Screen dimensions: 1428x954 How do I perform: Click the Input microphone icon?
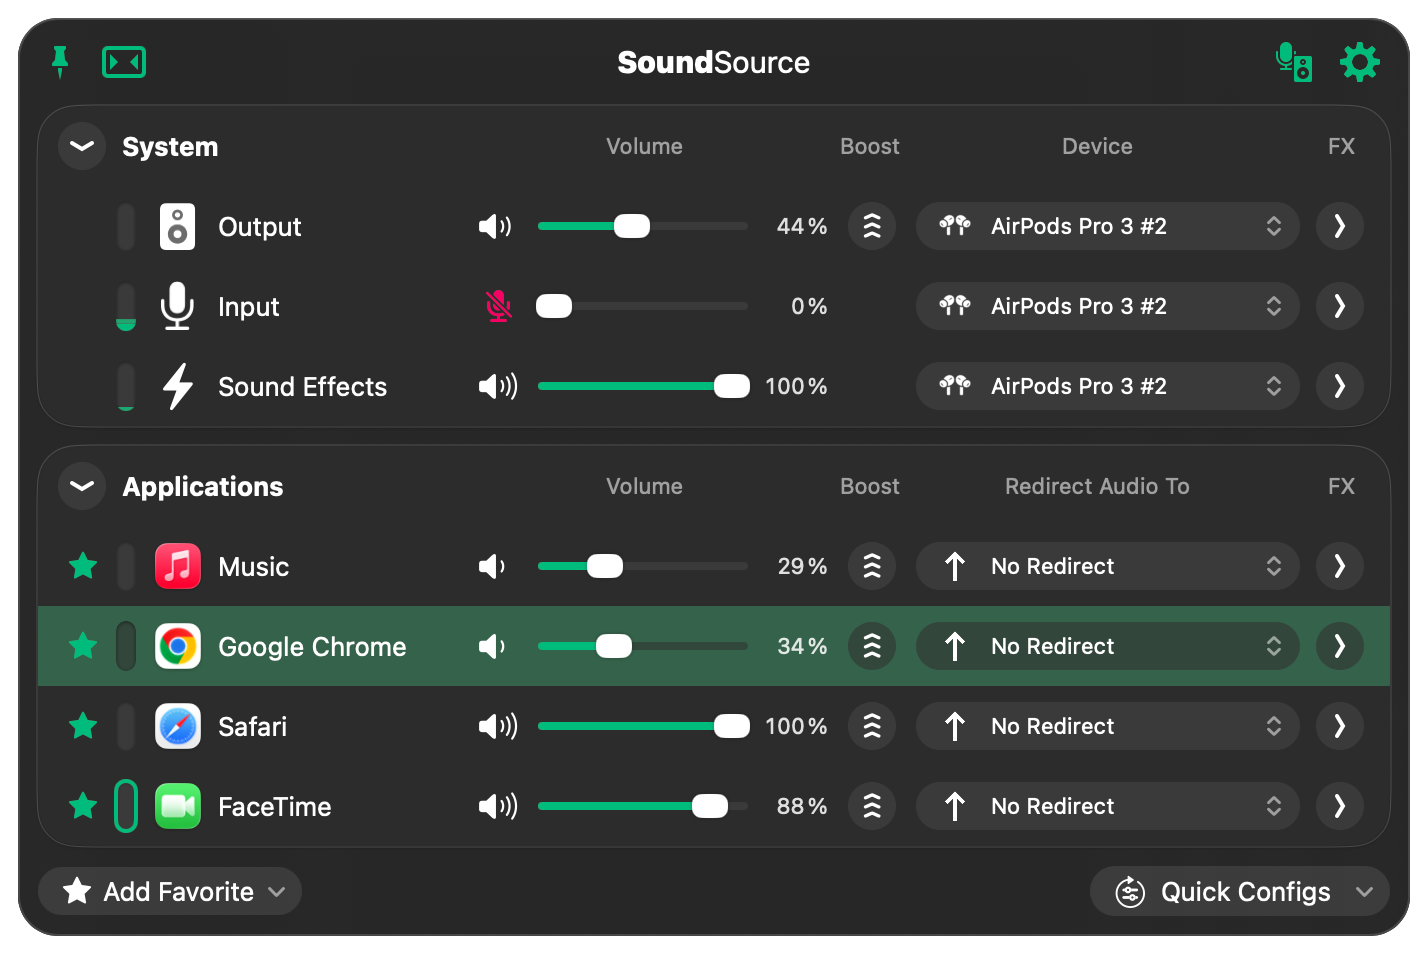[x=178, y=306]
